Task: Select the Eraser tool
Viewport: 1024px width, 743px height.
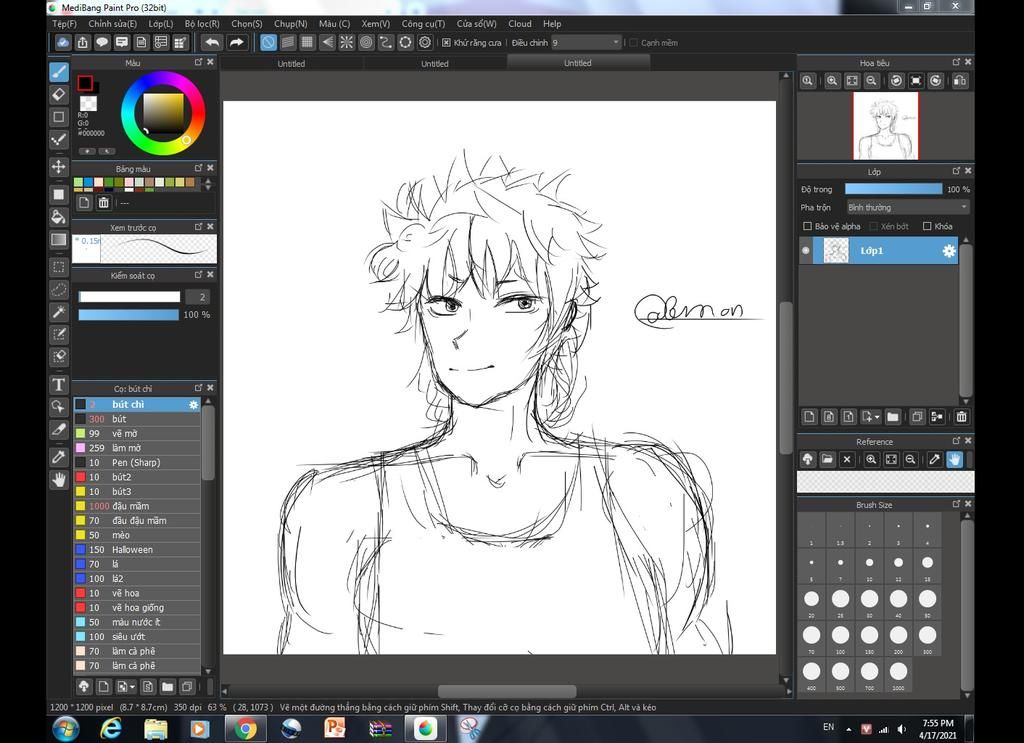Action: point(59,94)
